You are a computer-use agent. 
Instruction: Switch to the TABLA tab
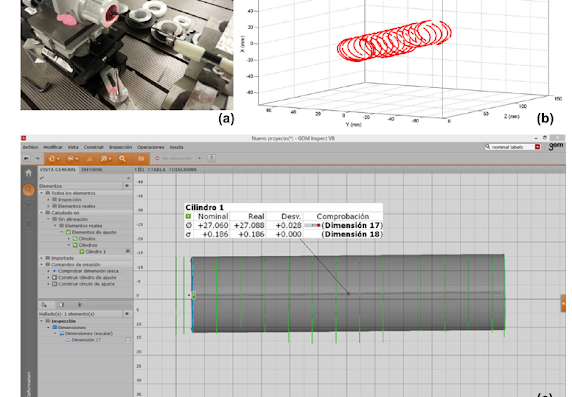(157, 170)
